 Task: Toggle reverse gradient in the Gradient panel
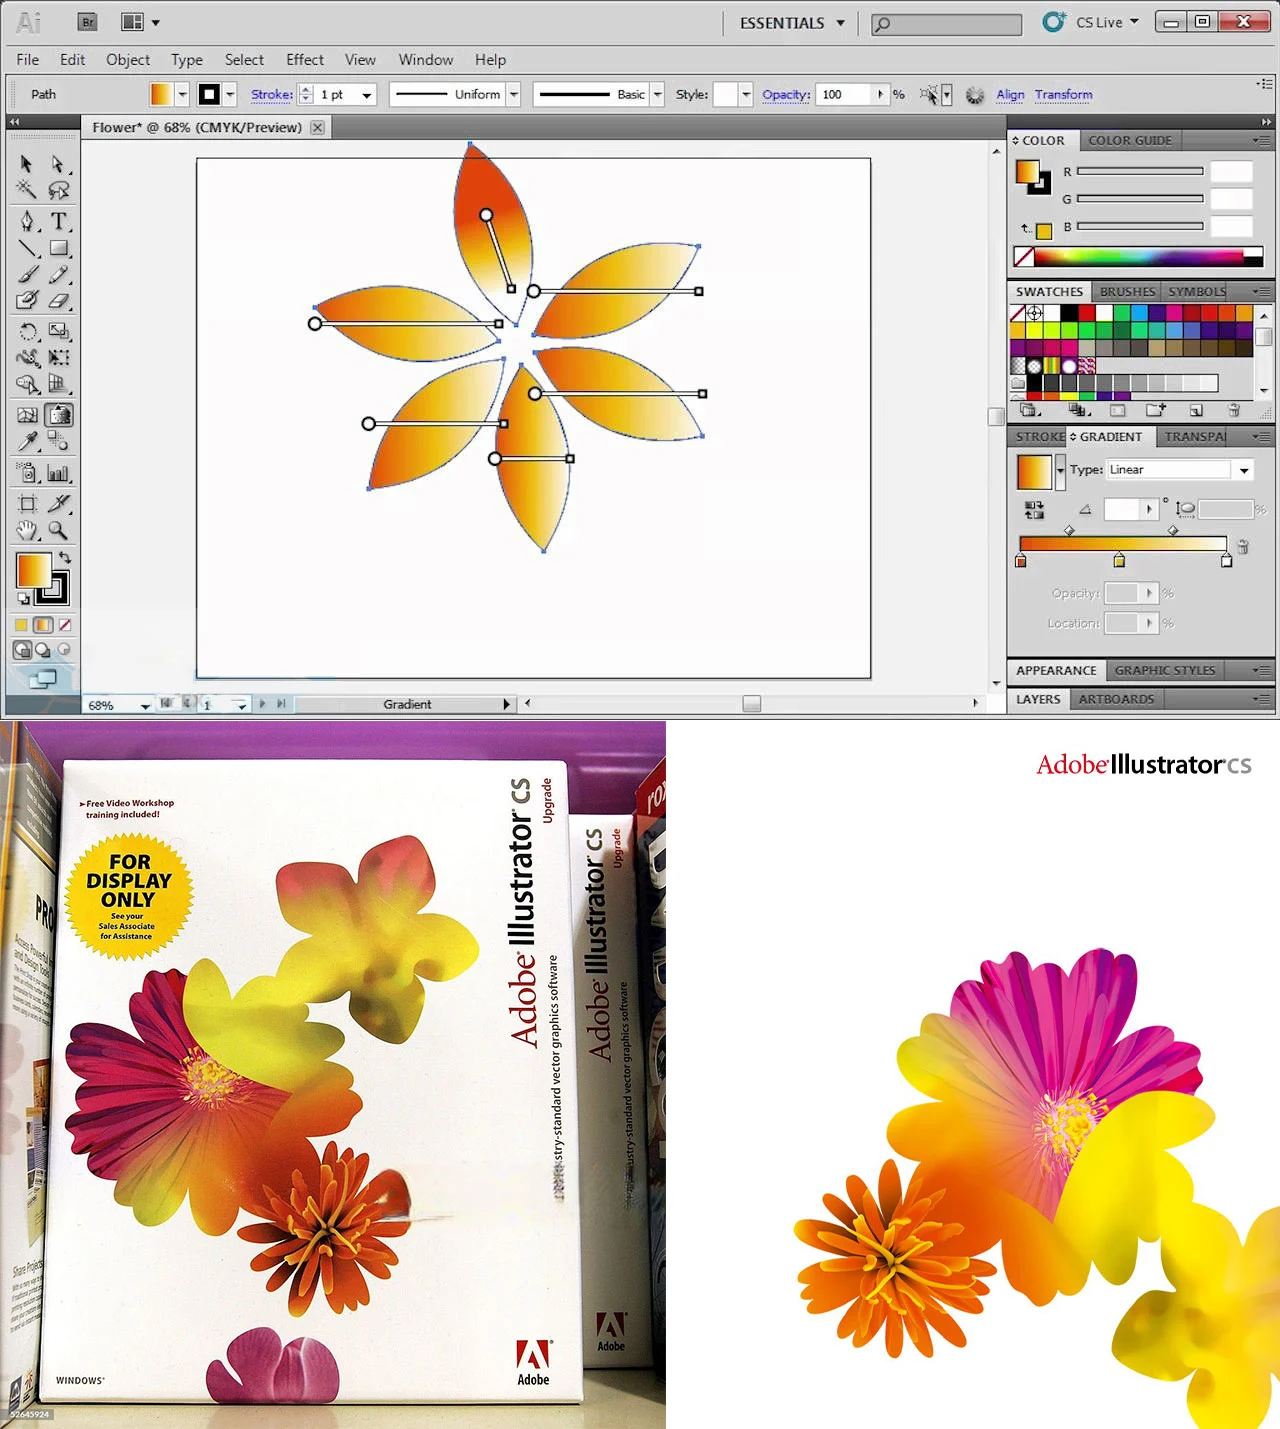coord(1034,508)
